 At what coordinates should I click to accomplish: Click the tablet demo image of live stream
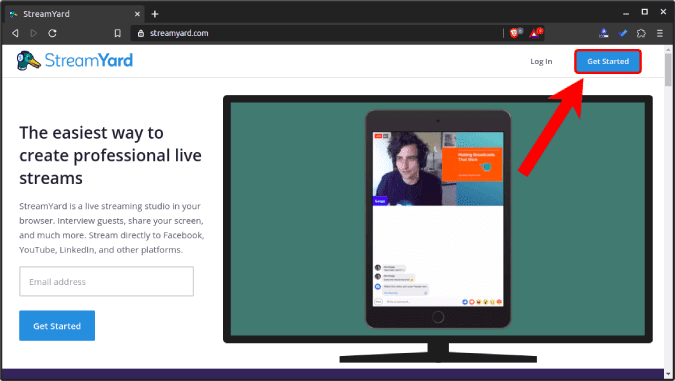[x=438, y=220]
